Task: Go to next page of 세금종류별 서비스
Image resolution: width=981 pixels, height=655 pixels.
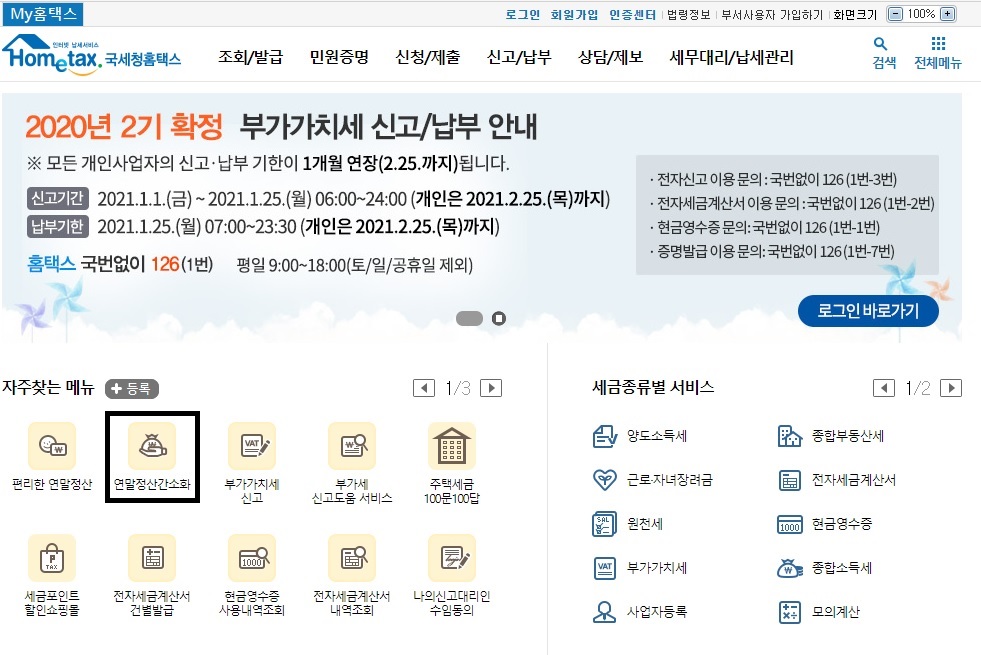Action: point(951,388)
